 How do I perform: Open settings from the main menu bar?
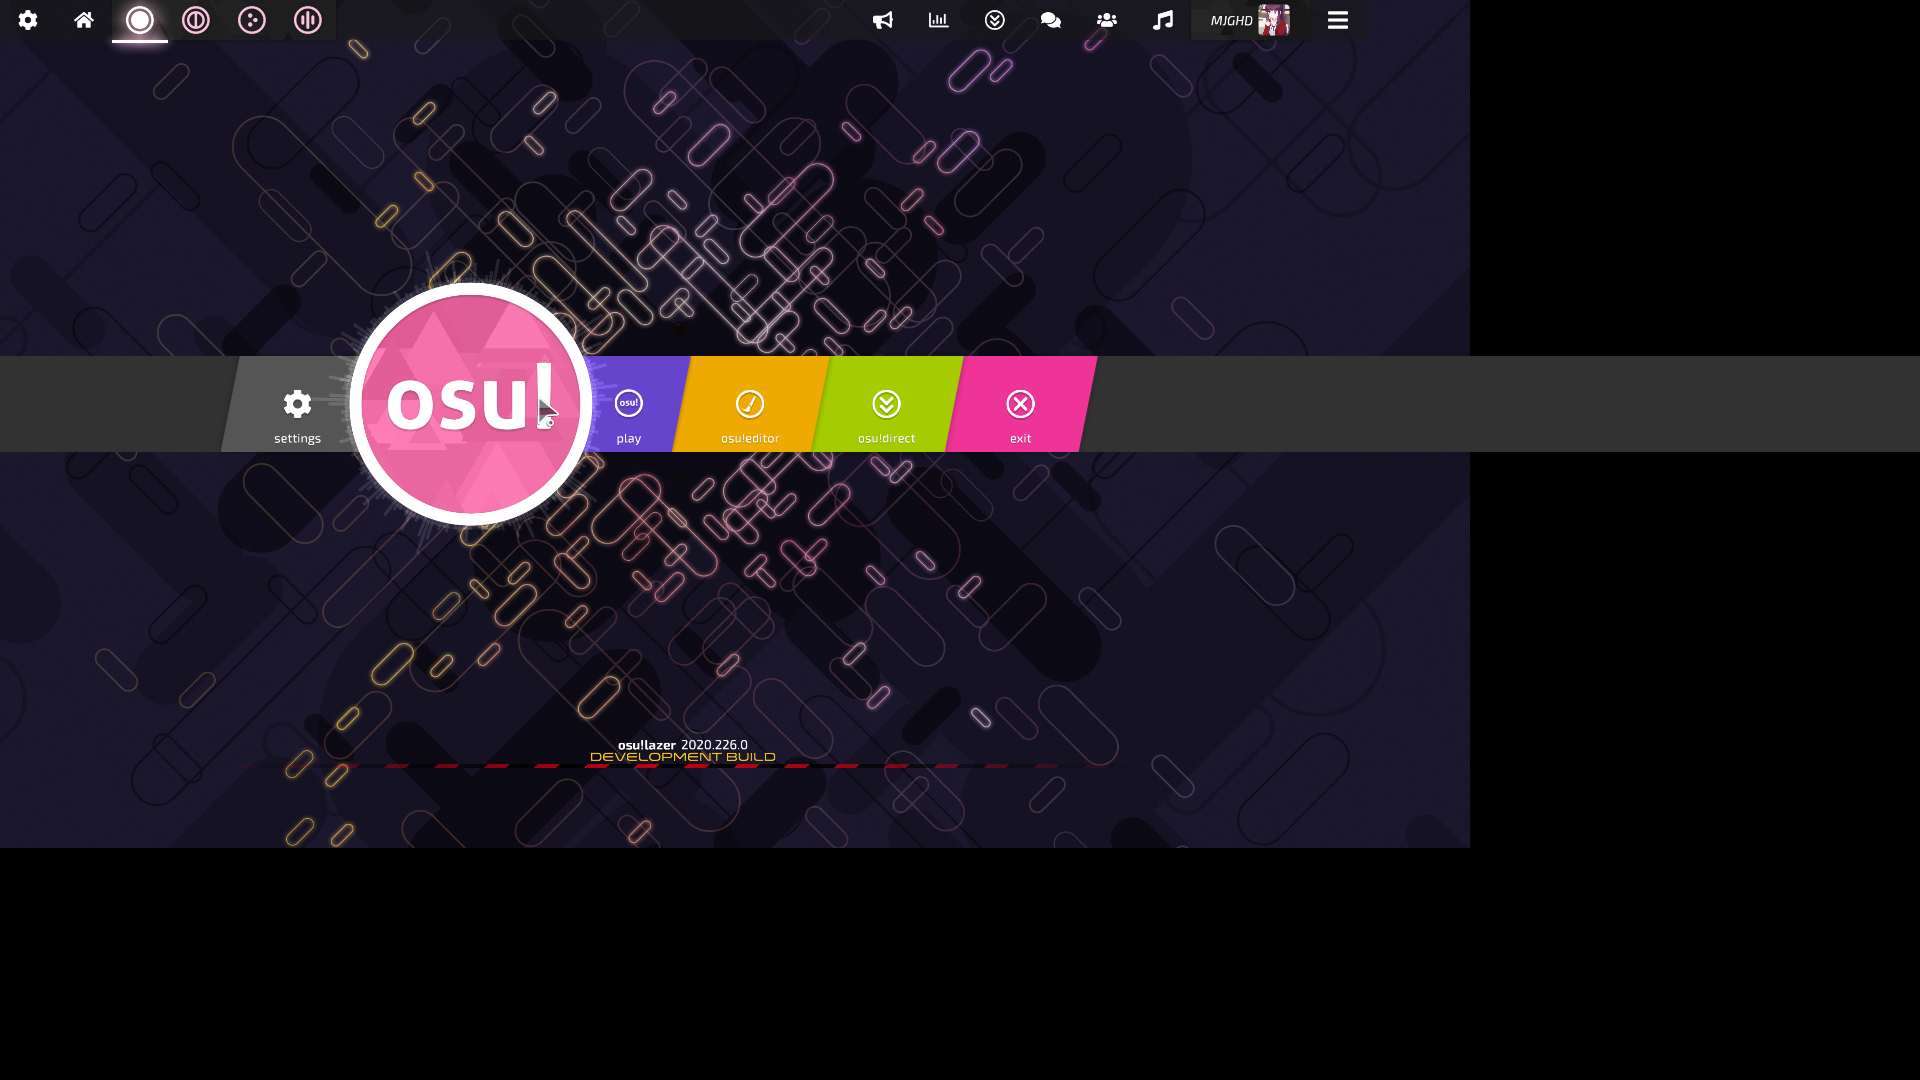pyautogui.click(x=297, y=410)
